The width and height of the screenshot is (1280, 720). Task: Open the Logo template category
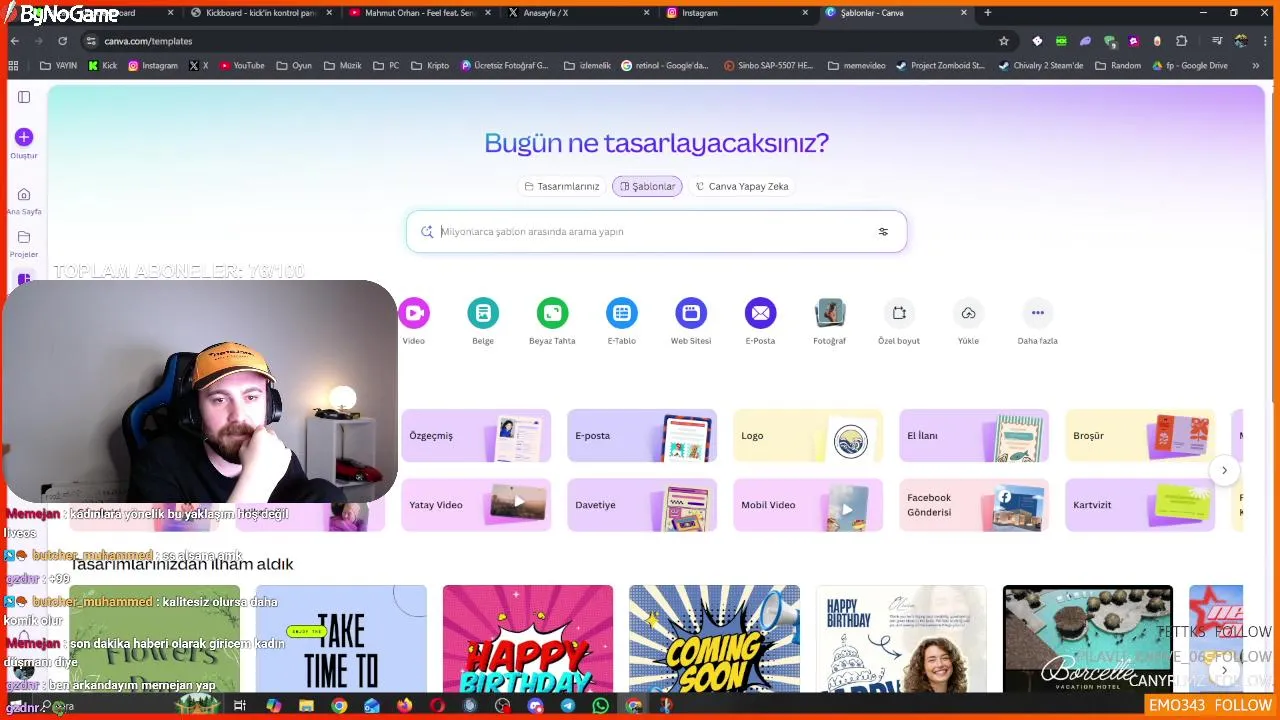point(808,435)
